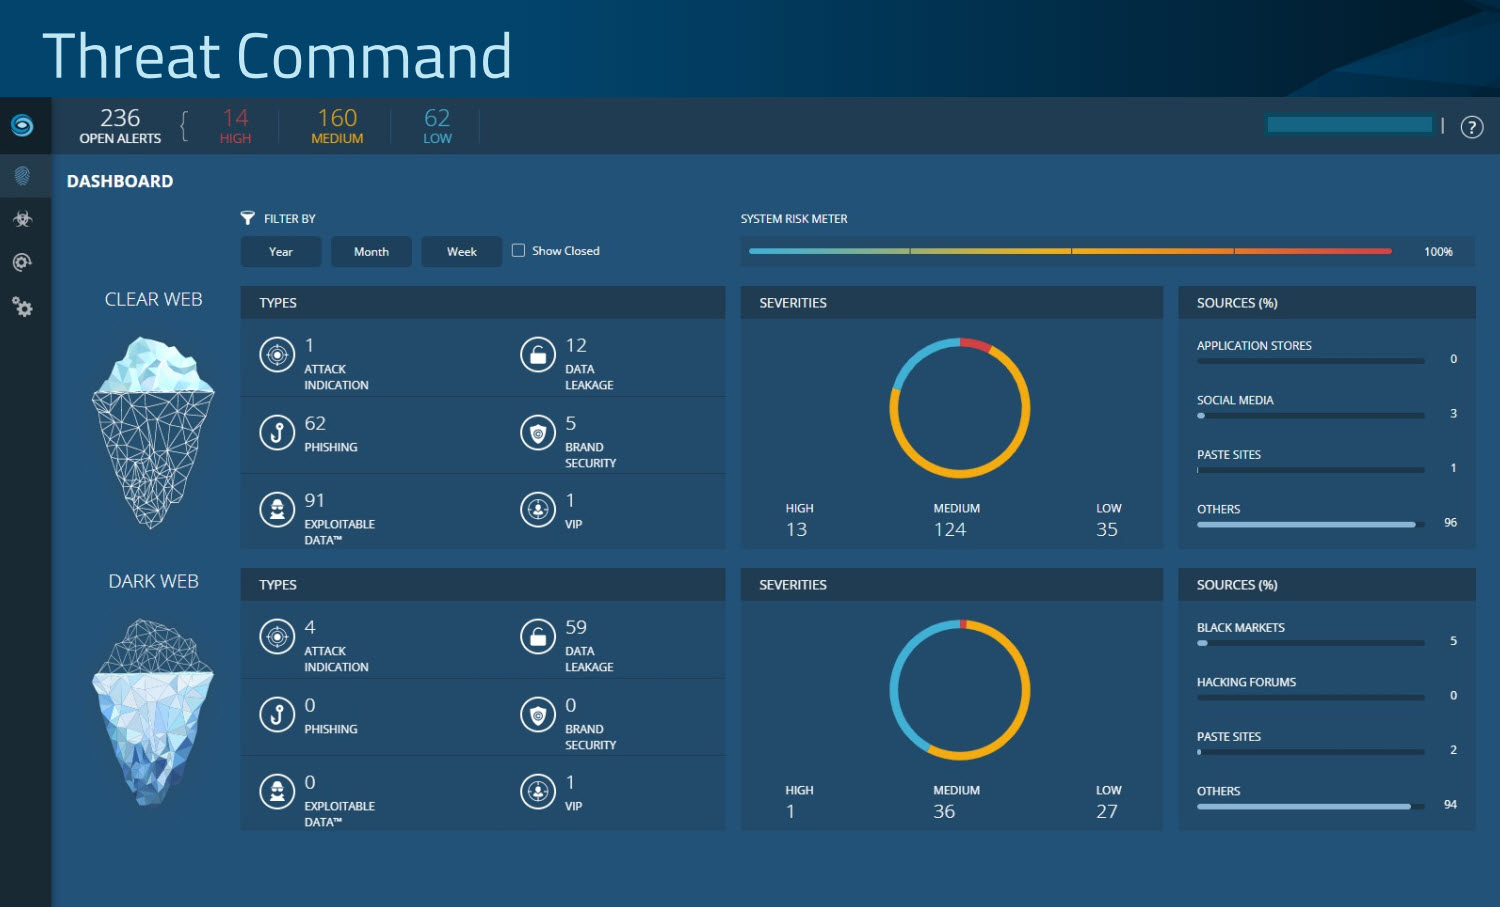The height and width of the screenshot is (907, 1500).
Task: Click Clear Web Paste Sites source row
Action: click(1327, 461)
